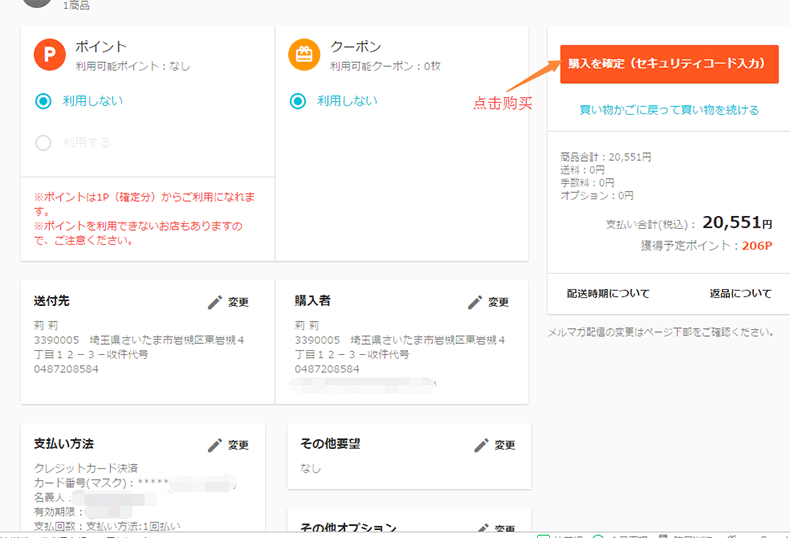Click the pencil icon in 送付先
This screenshot has width=790, height=538.
click(214, 302)
